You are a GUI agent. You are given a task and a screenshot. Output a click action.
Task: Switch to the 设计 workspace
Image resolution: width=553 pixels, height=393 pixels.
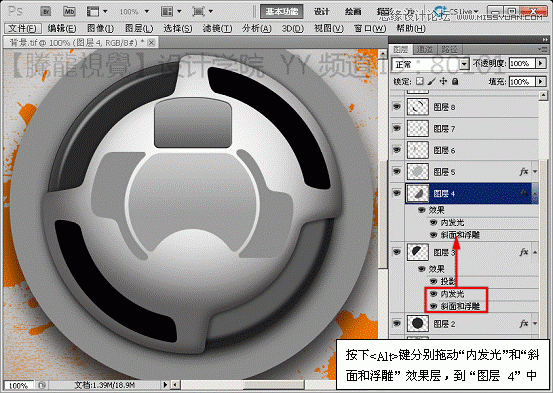(321, 12)
